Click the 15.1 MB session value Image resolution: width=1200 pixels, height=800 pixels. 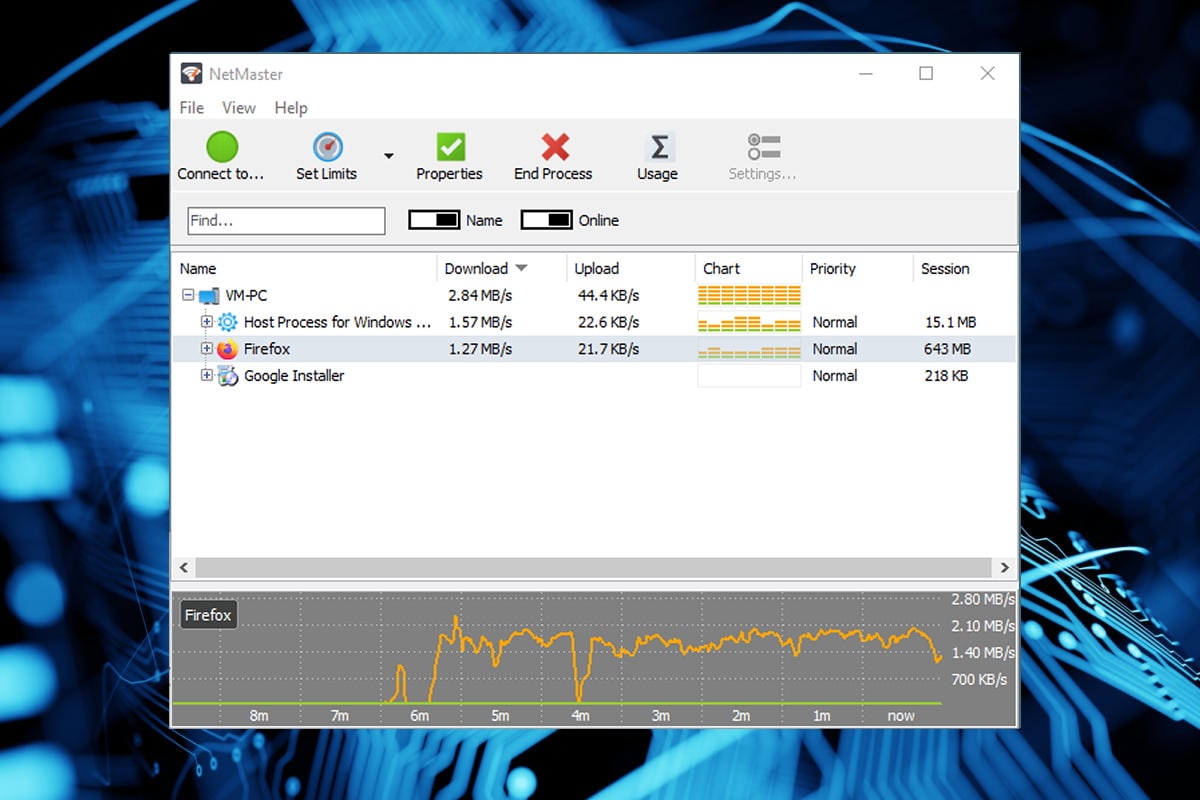pyautogui.click(x=951, y=322)
